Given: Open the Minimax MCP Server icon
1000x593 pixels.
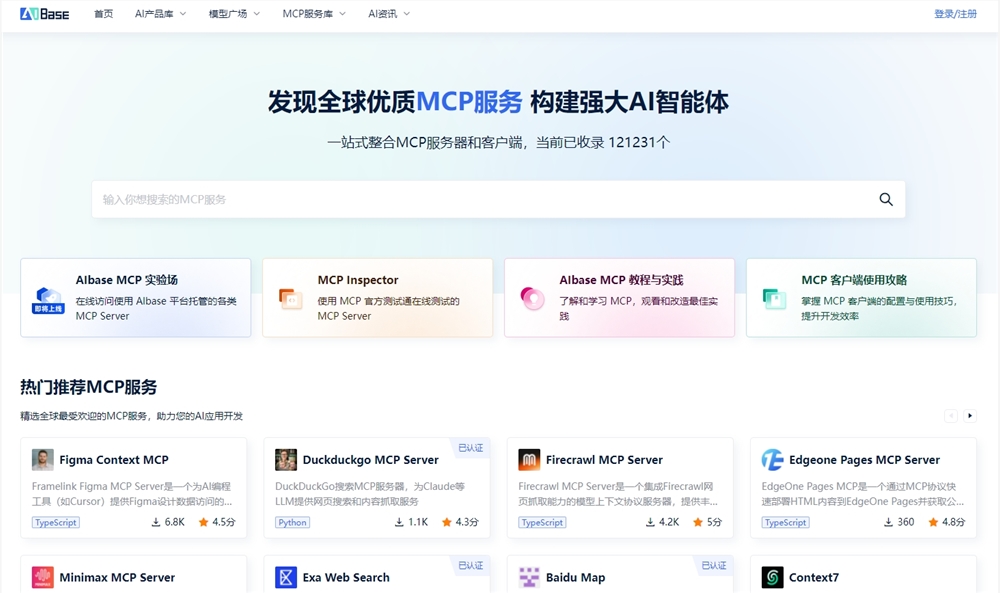Looking at the screenshot, I should pos(42,577).
